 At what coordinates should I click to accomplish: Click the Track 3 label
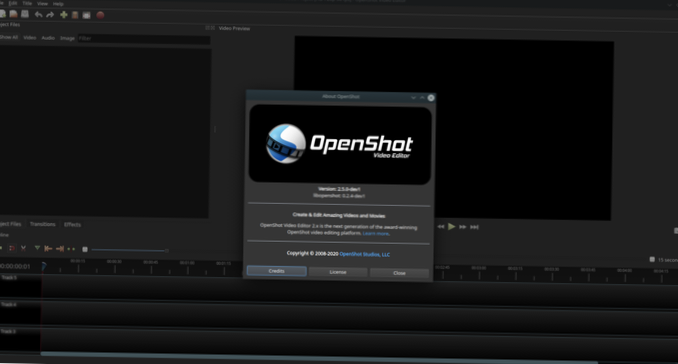pos(8,331)
